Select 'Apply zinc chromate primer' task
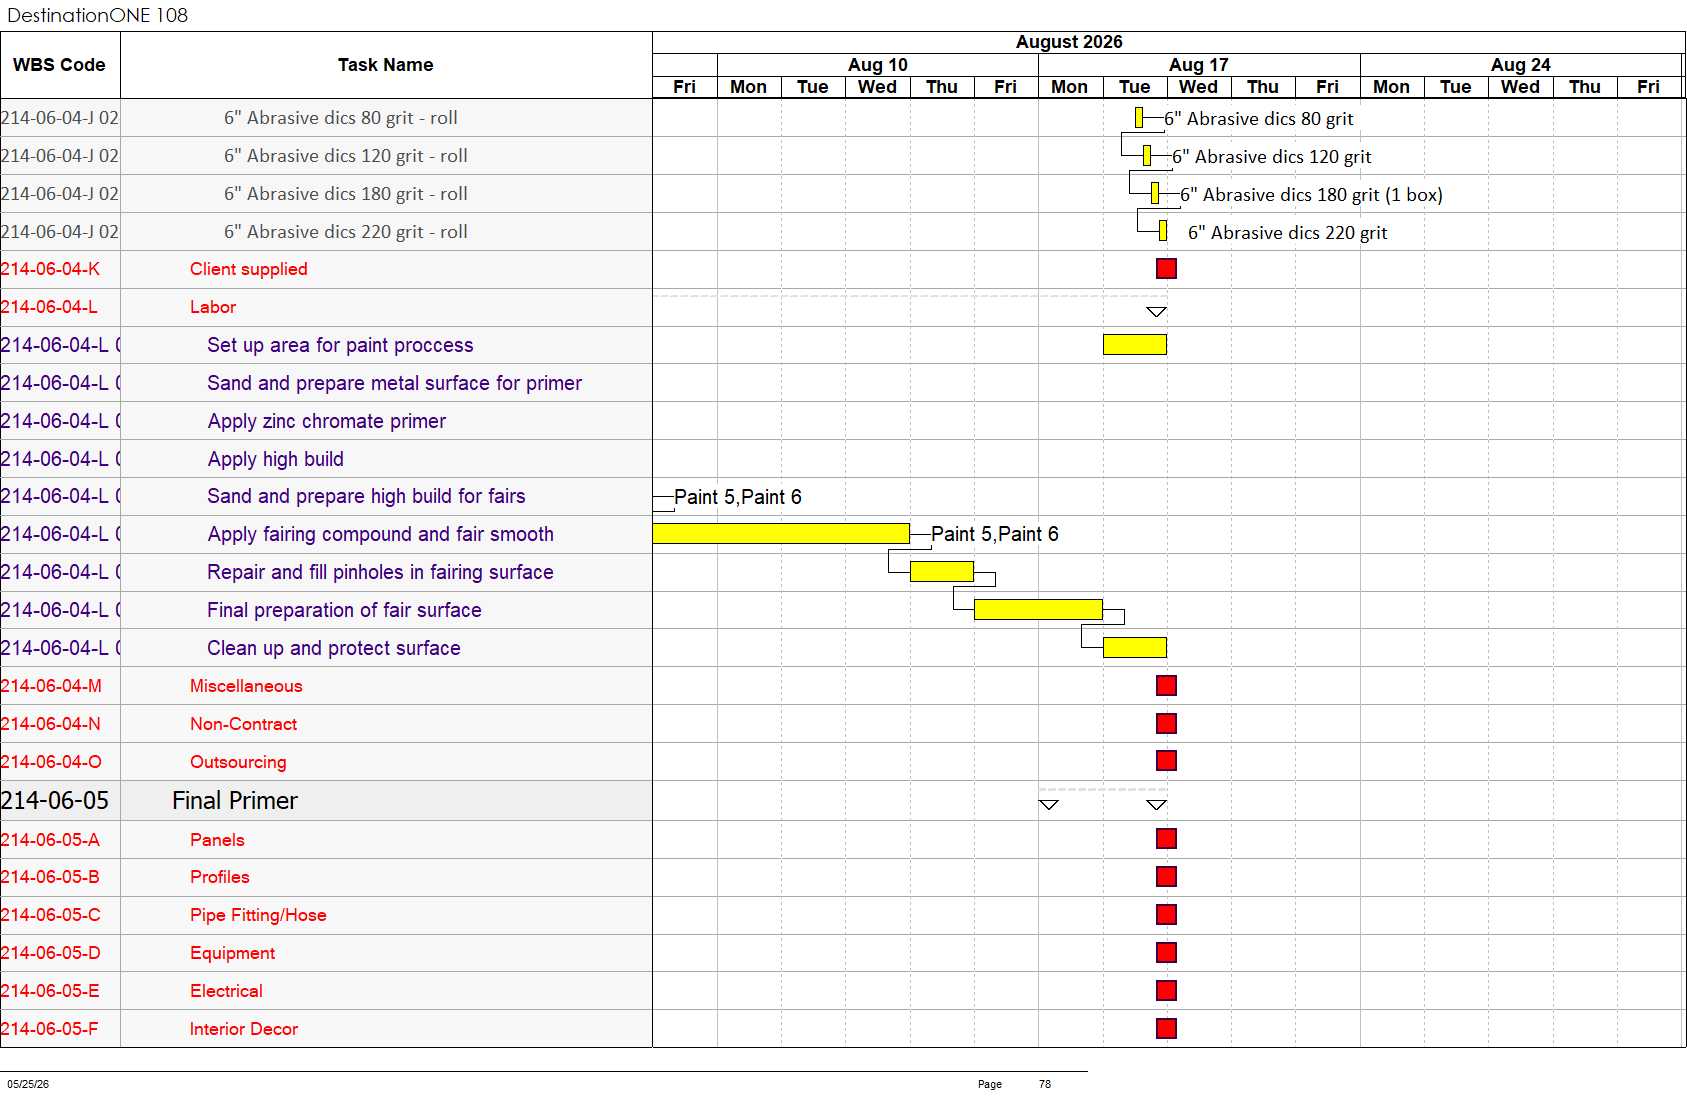1687x1097 pixels. [326, 421]
